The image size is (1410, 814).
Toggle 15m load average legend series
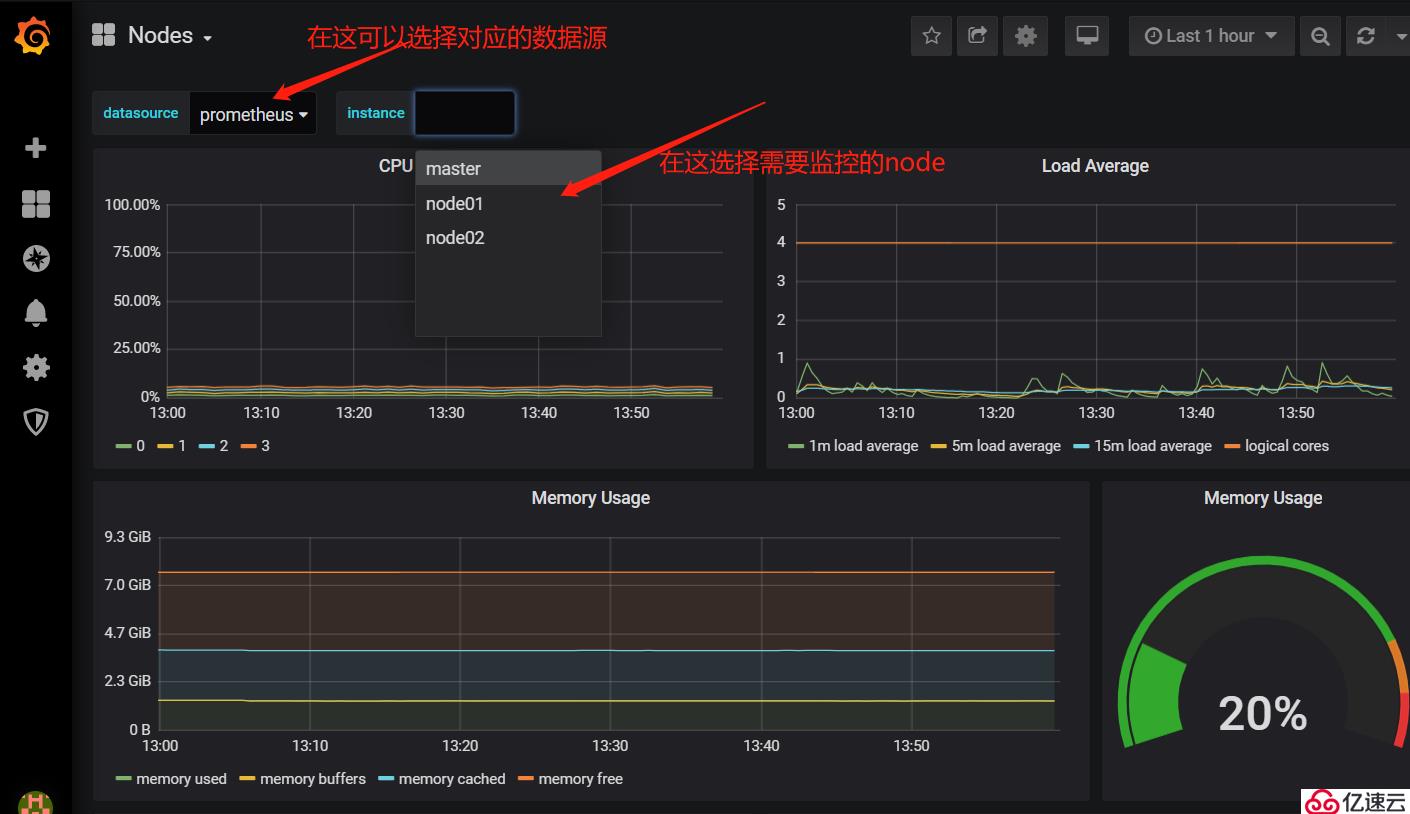(1143, 446)
